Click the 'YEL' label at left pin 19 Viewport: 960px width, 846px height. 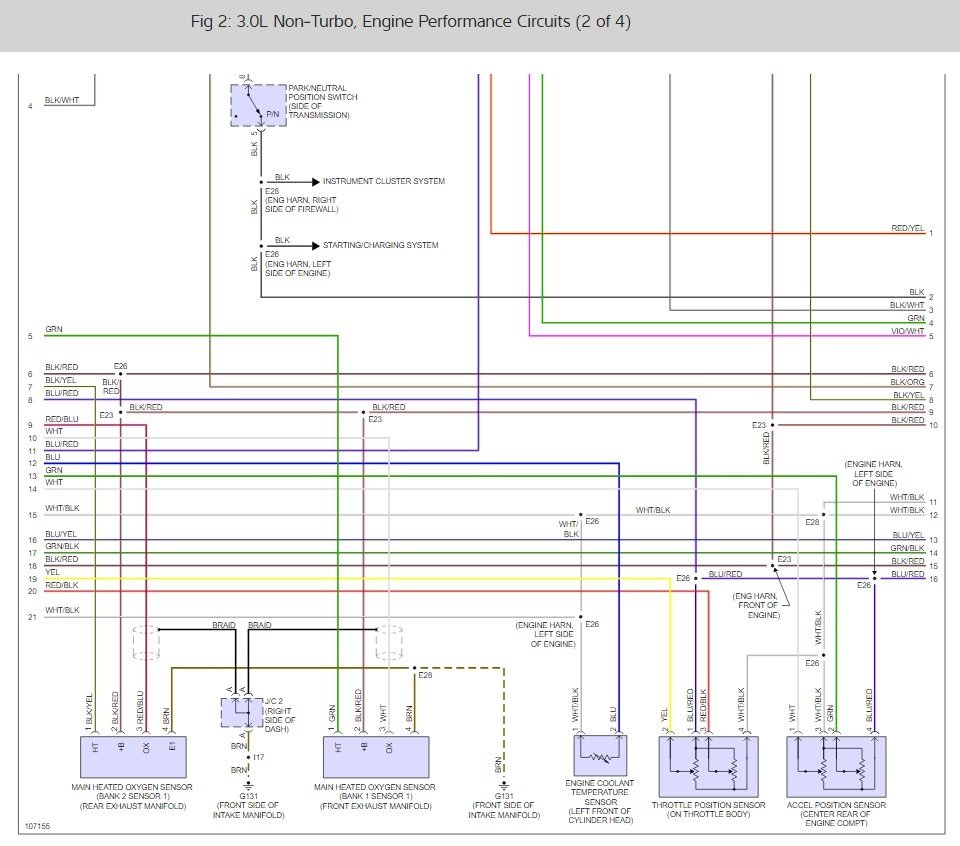click(x=52, y=572)
